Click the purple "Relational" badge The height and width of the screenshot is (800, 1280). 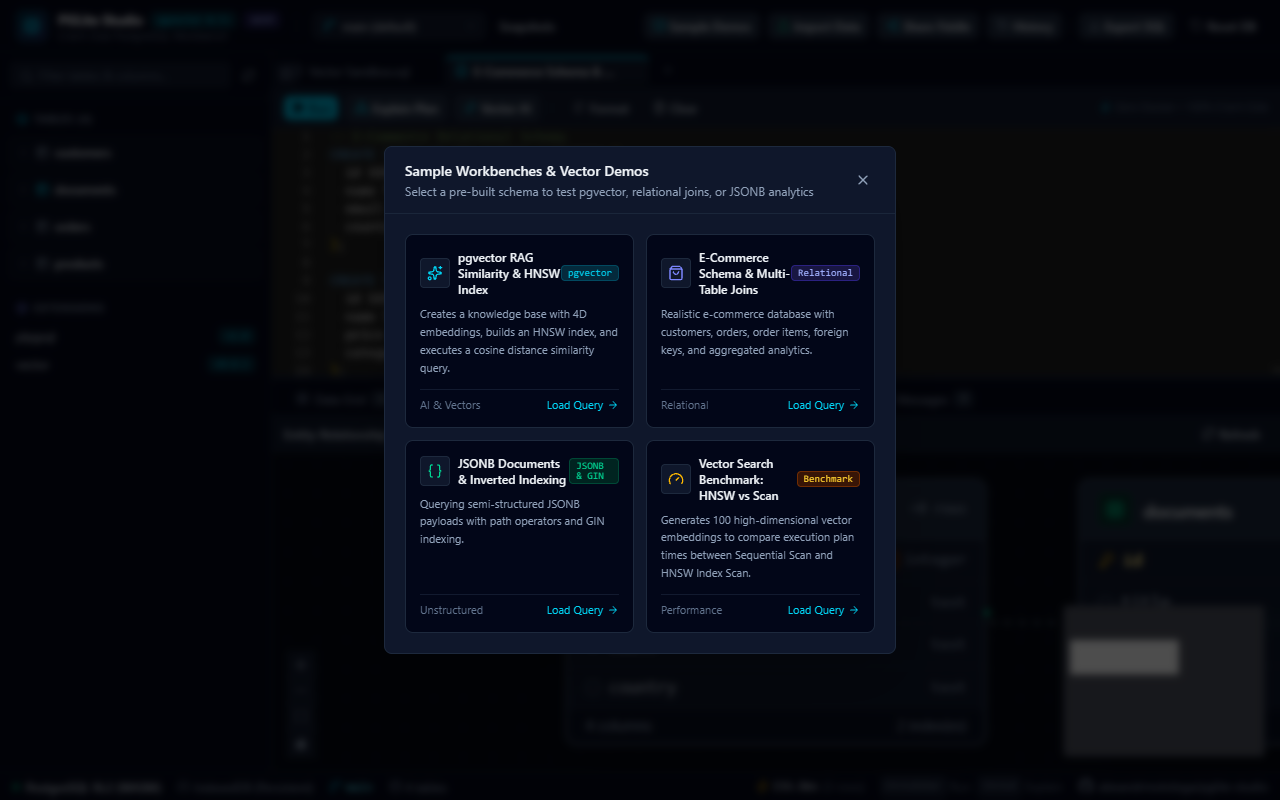coord(825,273)
